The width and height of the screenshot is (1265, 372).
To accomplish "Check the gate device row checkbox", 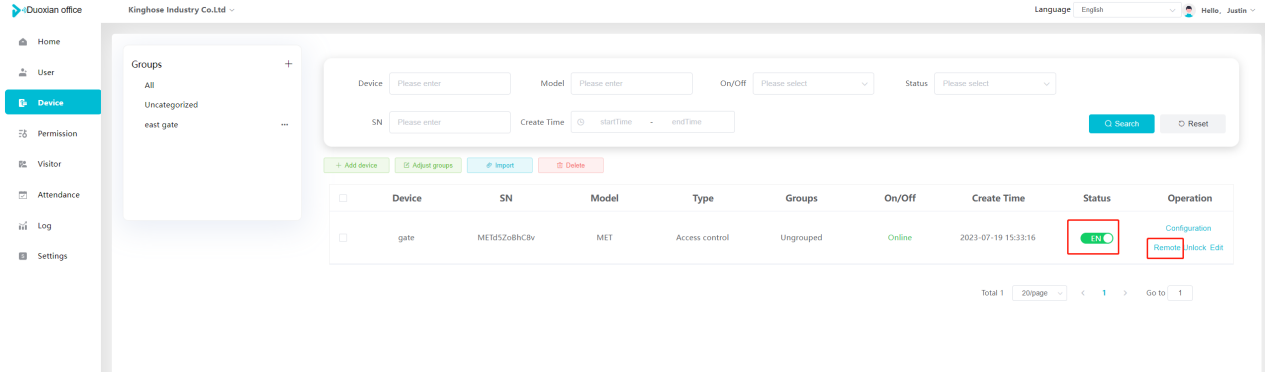I will tap(343, 238).
